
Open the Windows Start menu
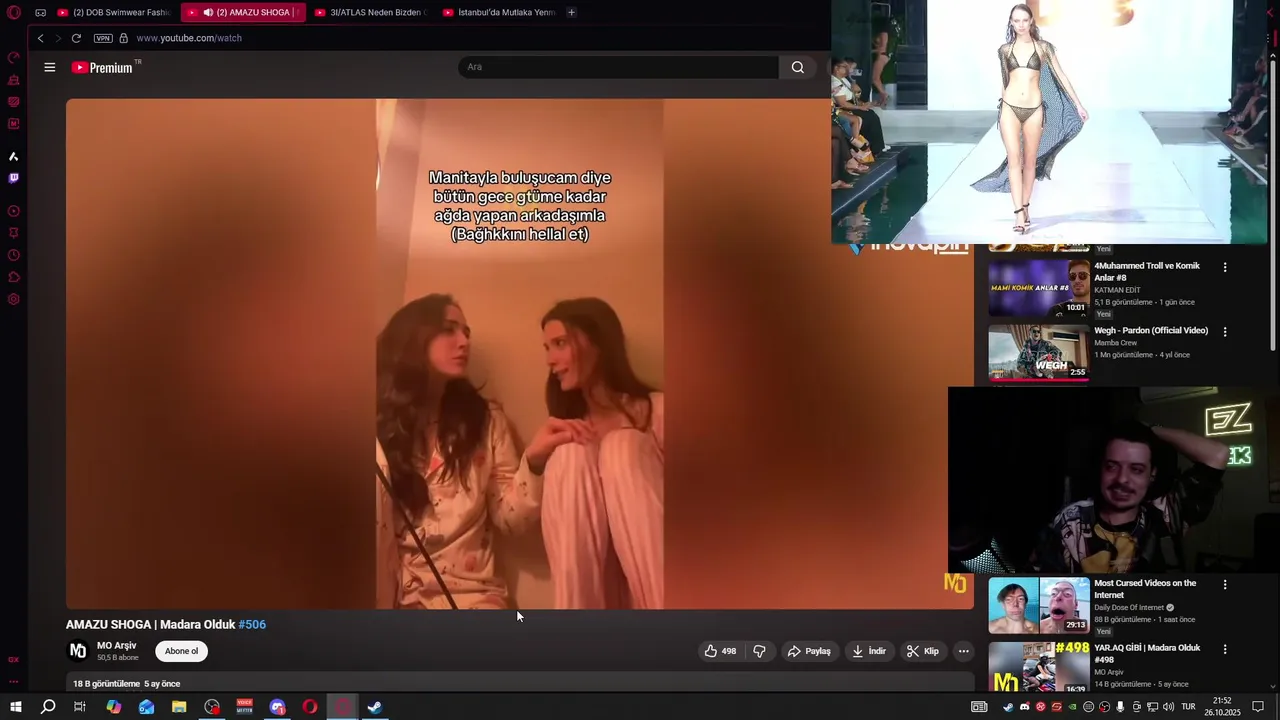point(15,707)
